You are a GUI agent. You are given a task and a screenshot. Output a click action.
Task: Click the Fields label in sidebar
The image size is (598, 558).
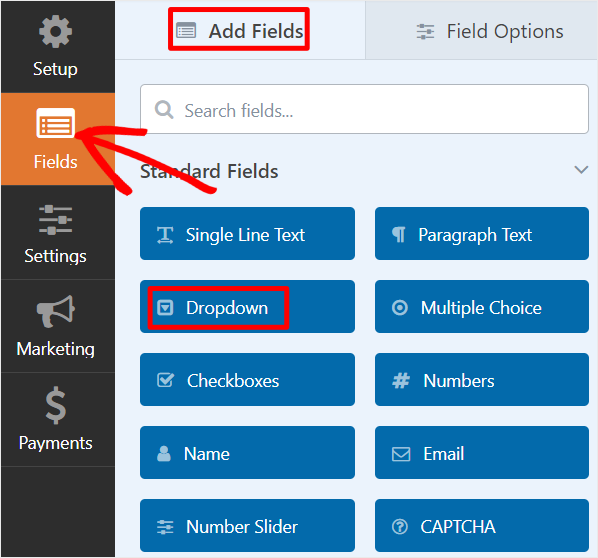tap(56, 162)
